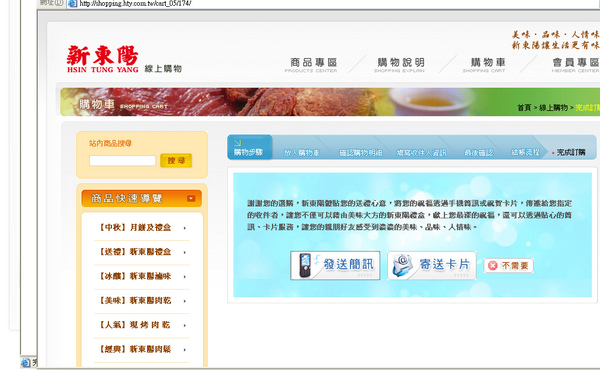Click the envelope icon on the 寄送卡片 button
Viewport: 600px width, 370px height.
(x=402, y=265)
